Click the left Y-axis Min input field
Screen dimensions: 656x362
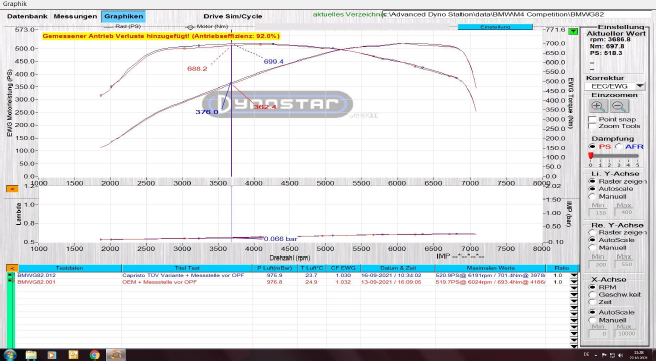tap(597, 212)
